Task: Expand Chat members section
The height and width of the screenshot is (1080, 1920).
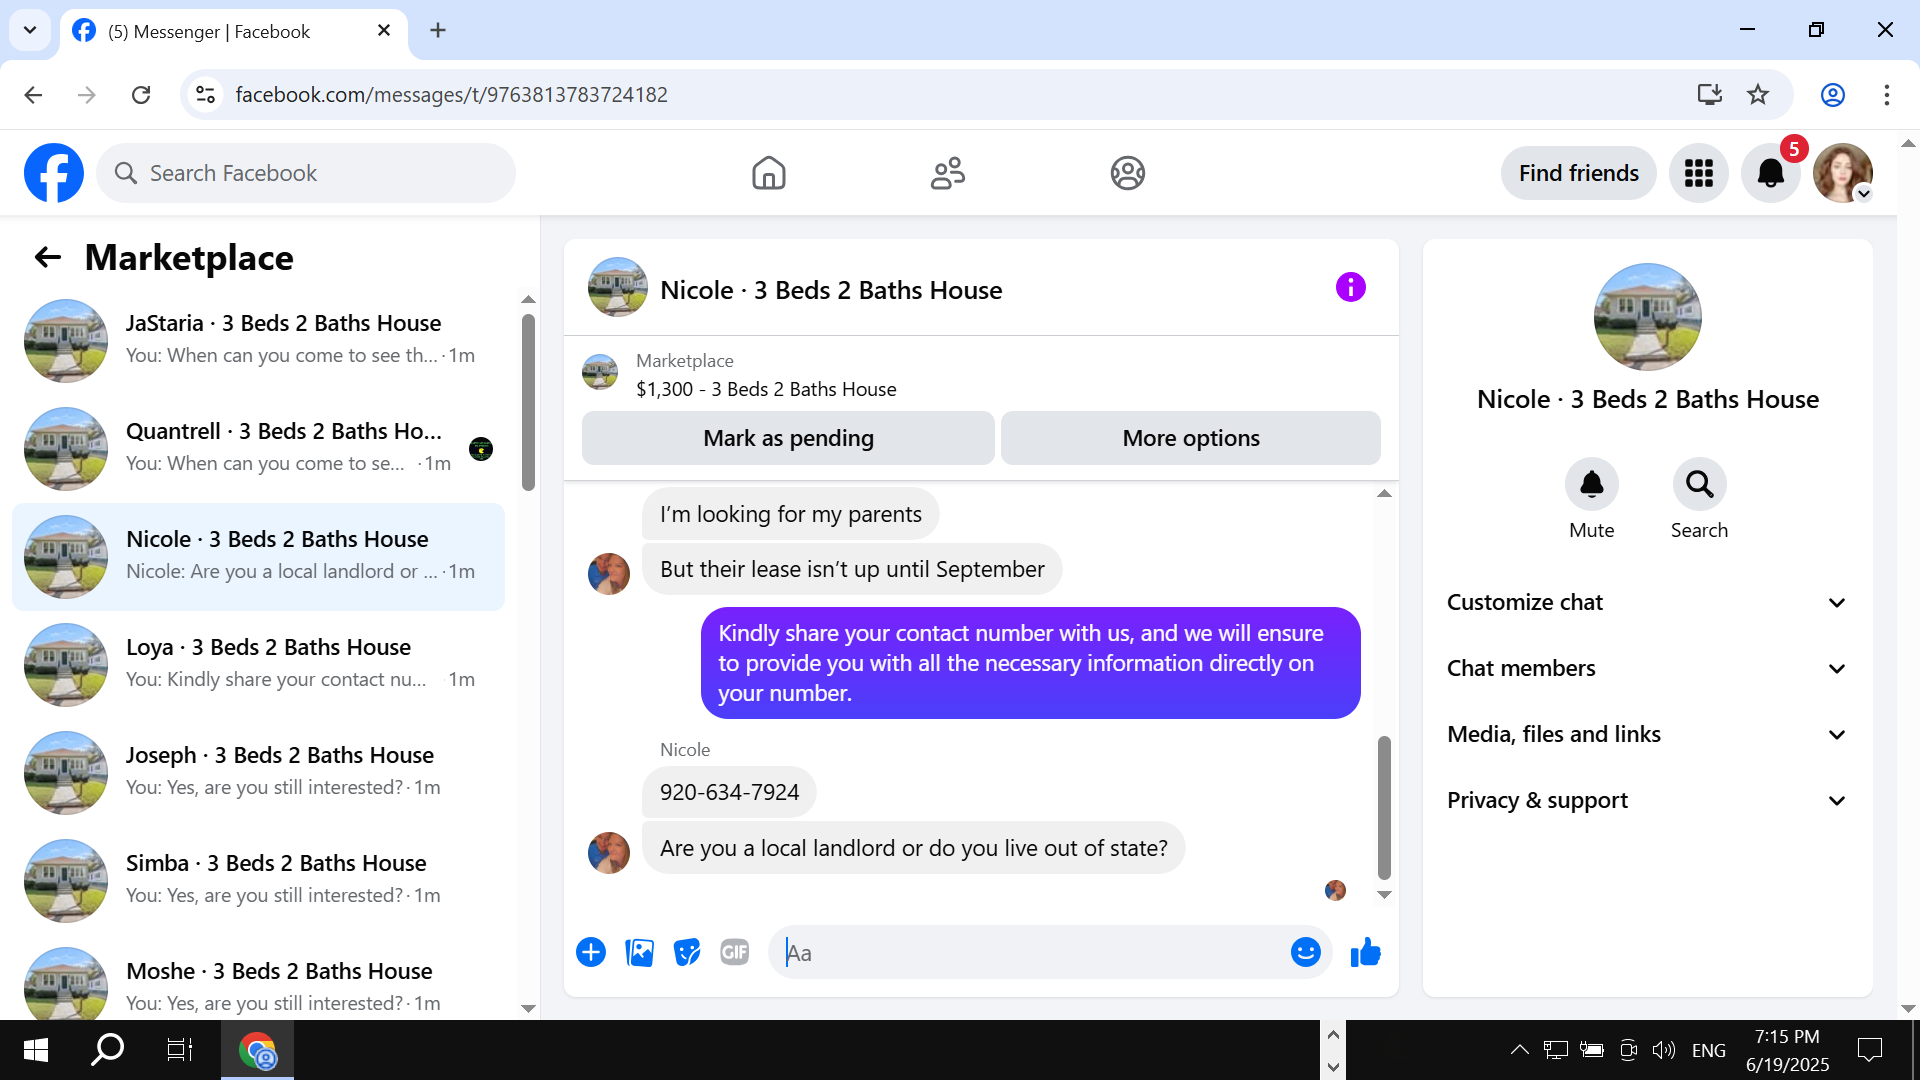Action: 1648,668
